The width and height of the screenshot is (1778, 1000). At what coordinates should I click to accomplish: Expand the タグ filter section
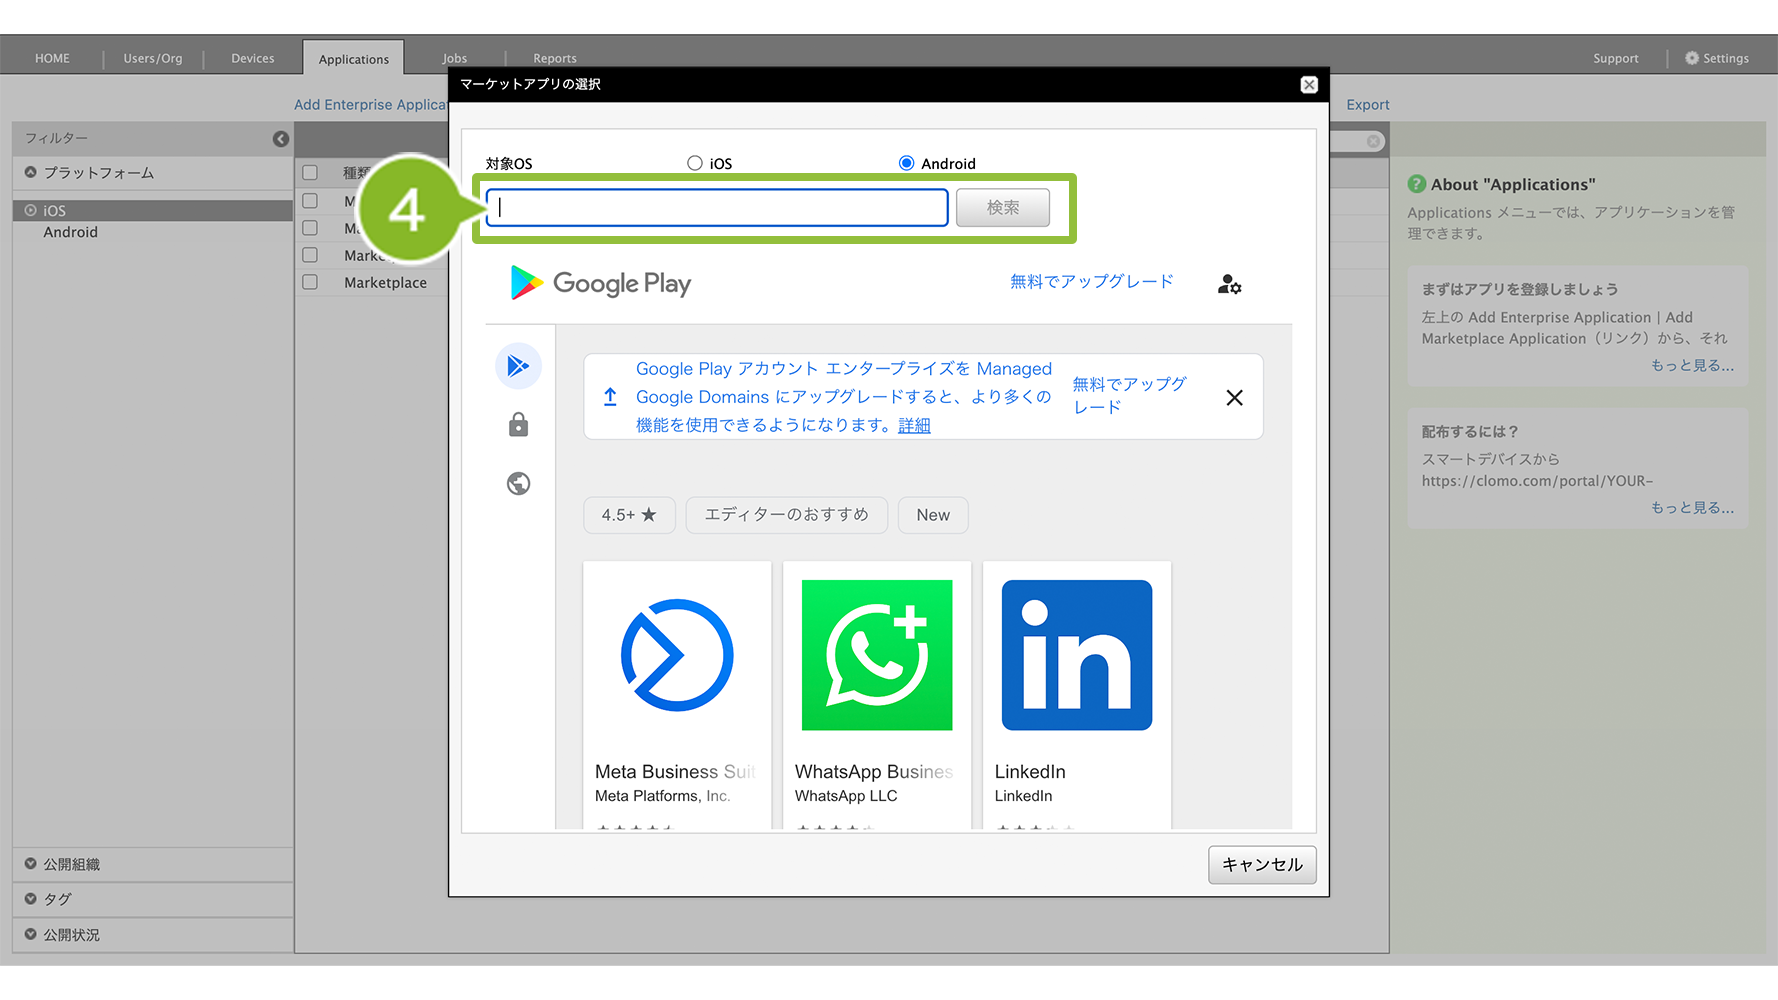pos(31,899)
